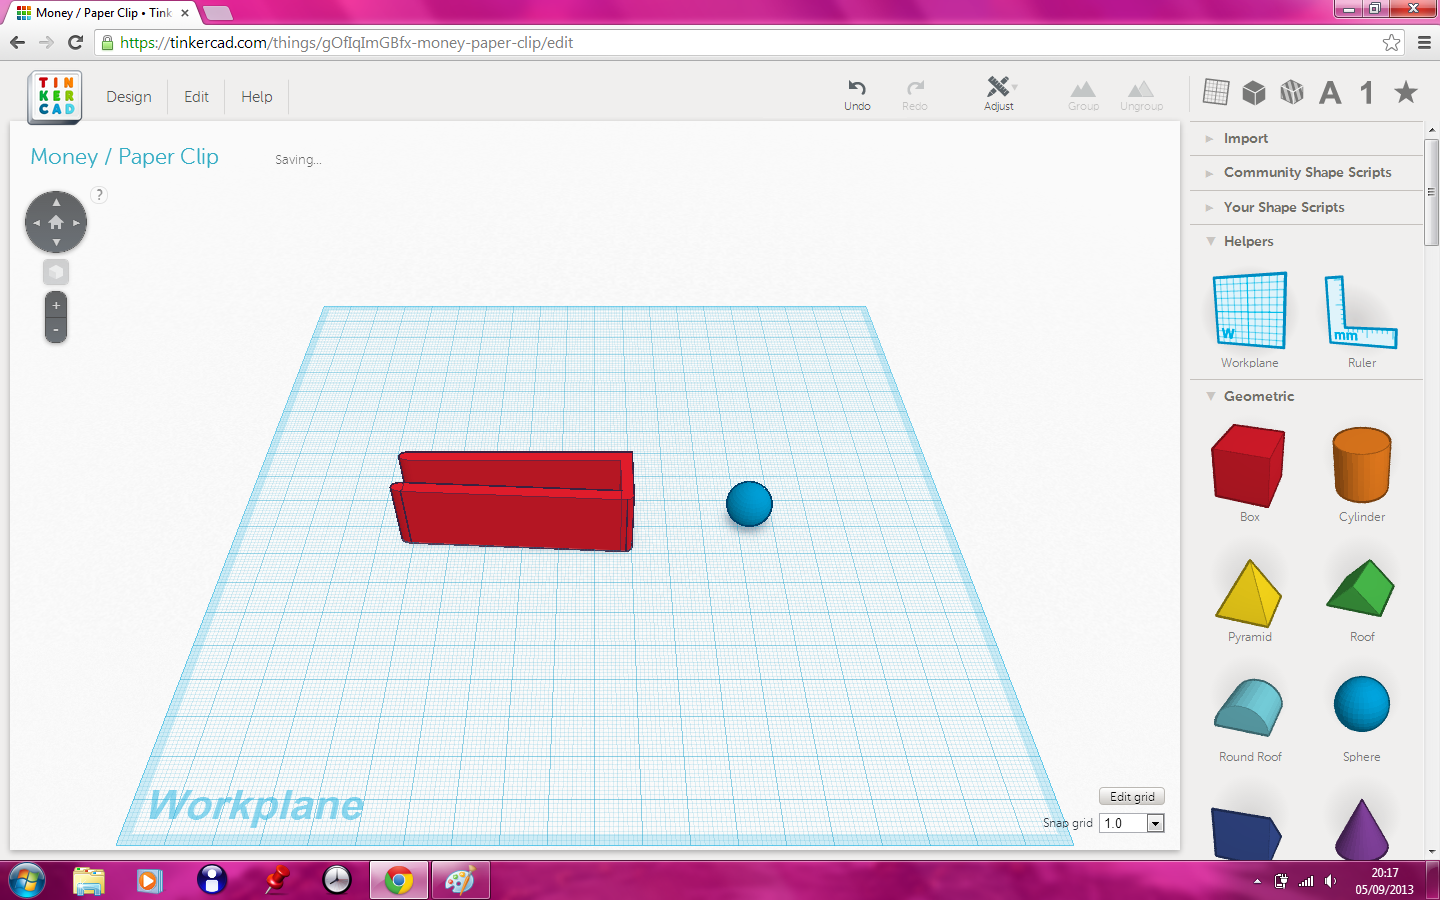Viewport: 1440px width, 900px height.
Task: Choose the red Box shape
Action: (x=1248, y=465)
